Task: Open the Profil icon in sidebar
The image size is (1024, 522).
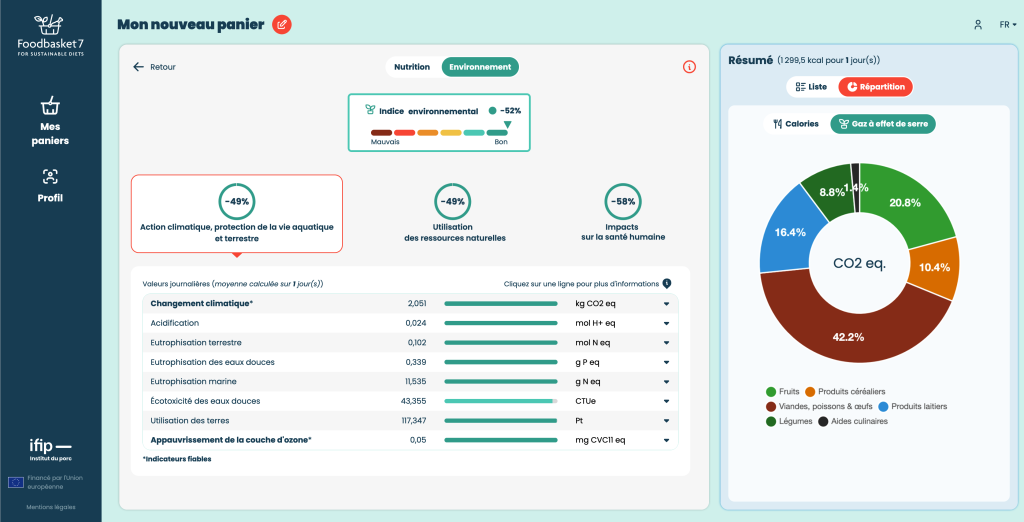Action: pyautogui.click(x=50, y=176)
